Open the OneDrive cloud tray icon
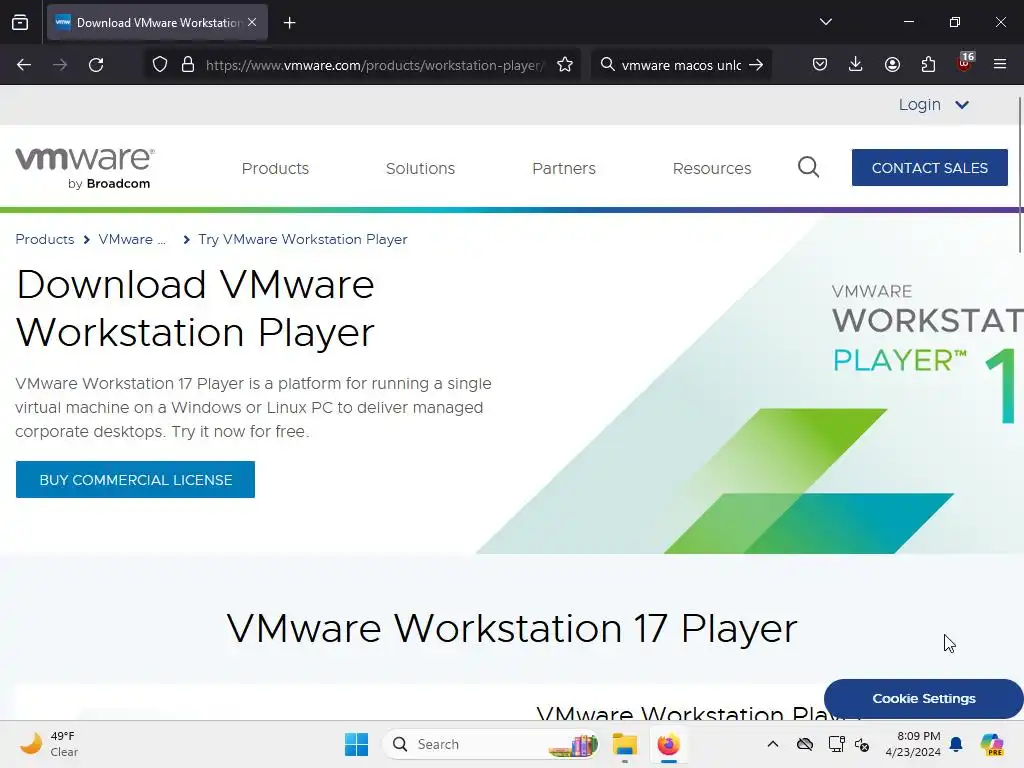The image size is (1024, 768). (805, 744)
